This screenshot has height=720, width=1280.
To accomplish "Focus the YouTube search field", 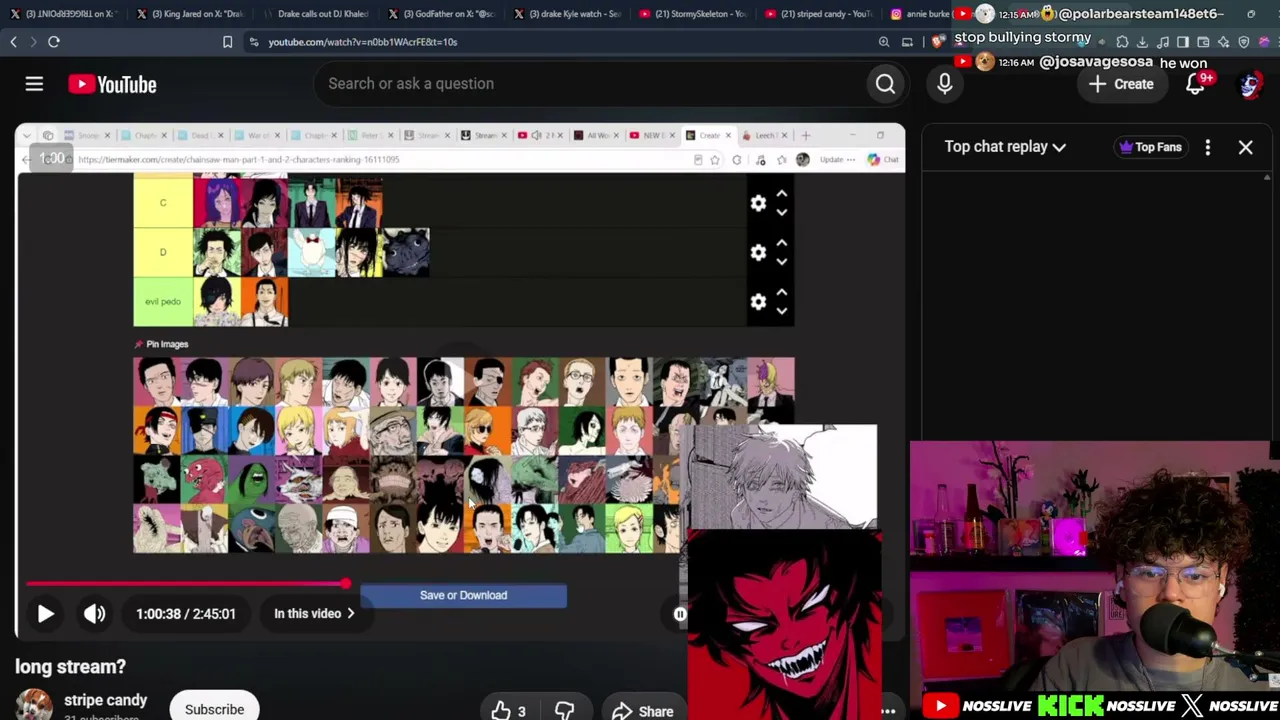I will tap(590, 84).
